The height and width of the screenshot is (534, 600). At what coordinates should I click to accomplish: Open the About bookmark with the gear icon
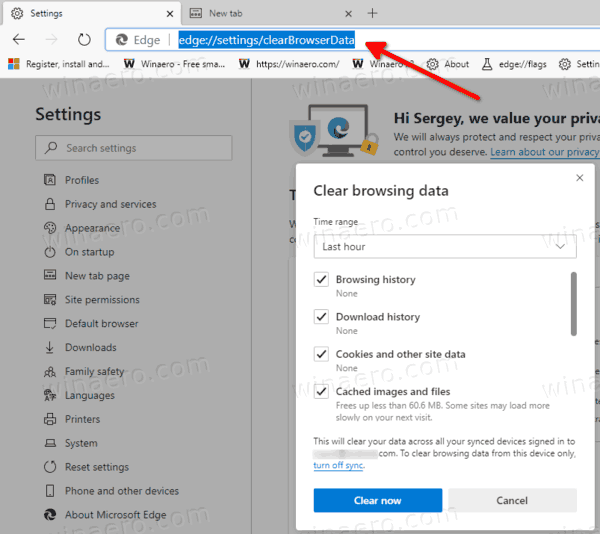pos(448,64)
